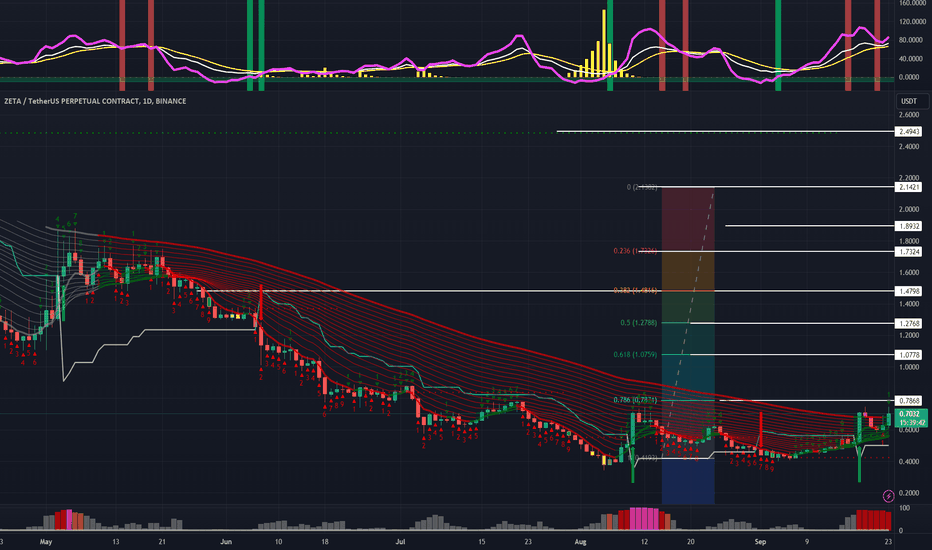Click the 0.4000 price axis tick
932x550 pixels.
tap(909, 461)
